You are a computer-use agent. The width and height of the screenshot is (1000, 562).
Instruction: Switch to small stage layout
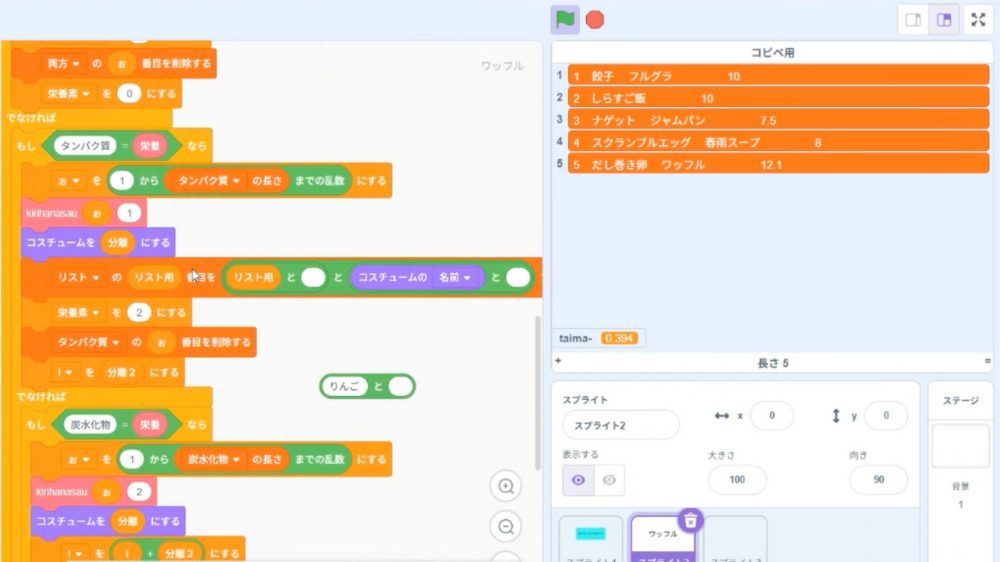tap(913, 20)
